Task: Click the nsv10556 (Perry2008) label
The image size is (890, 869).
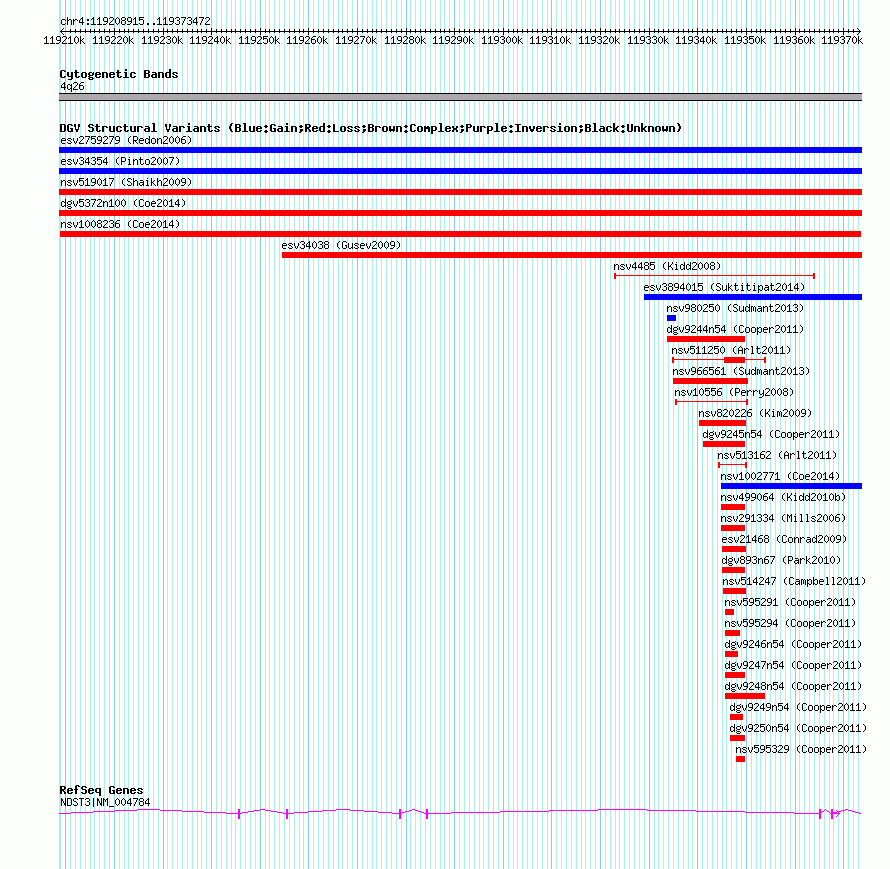Action: [734, 392]
